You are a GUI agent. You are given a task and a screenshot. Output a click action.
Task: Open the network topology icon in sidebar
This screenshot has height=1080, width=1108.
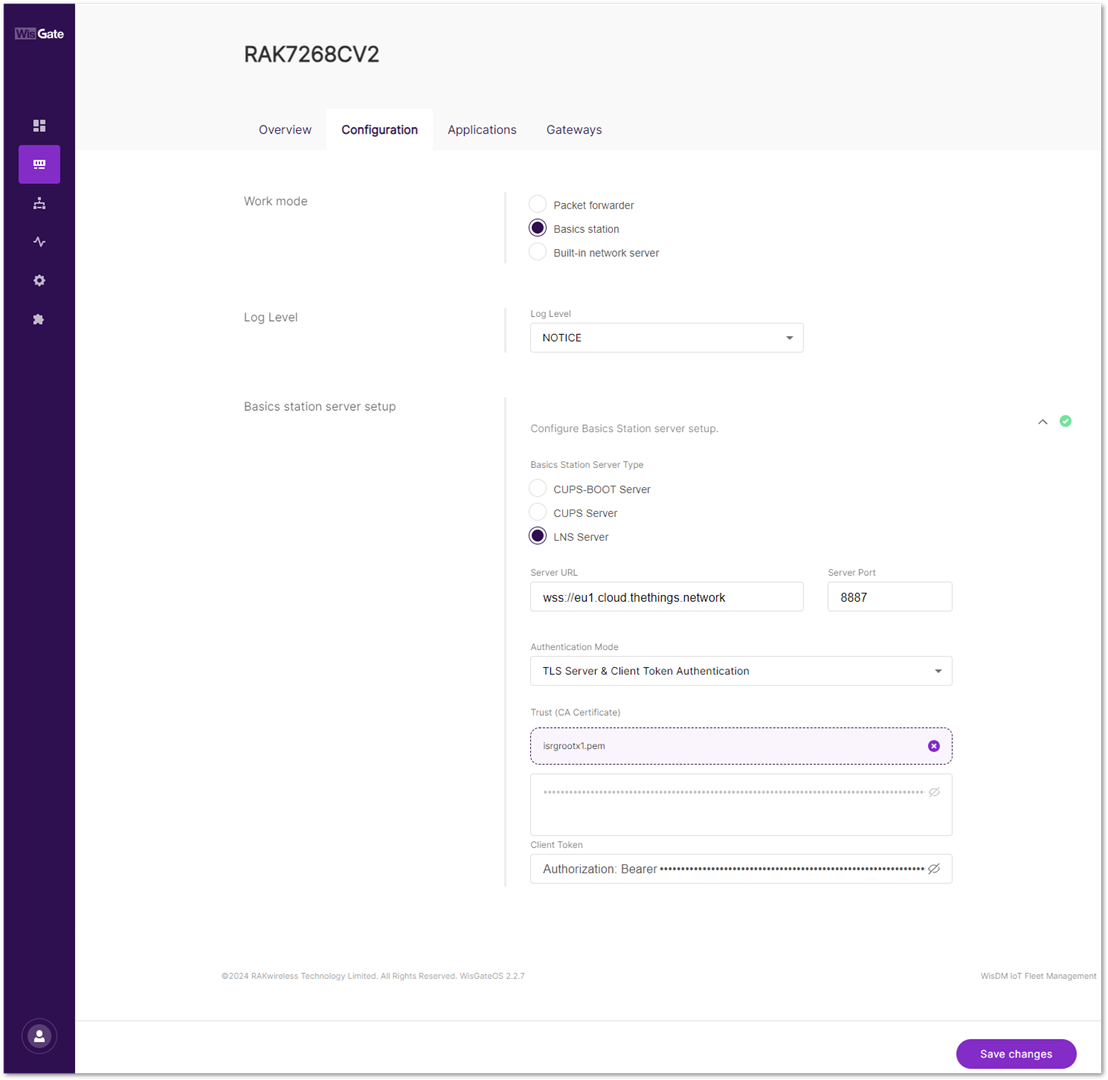(x=40, y=204)
